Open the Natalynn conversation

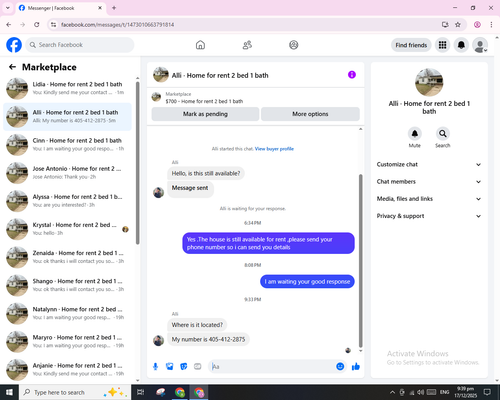pyautogui.click(x=67, y=313)
